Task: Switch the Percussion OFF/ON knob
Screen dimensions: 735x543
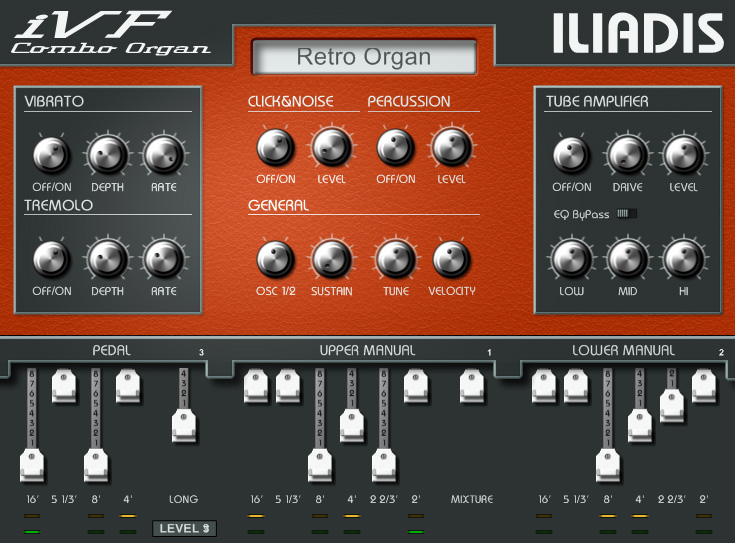Action: coord(396,147)
